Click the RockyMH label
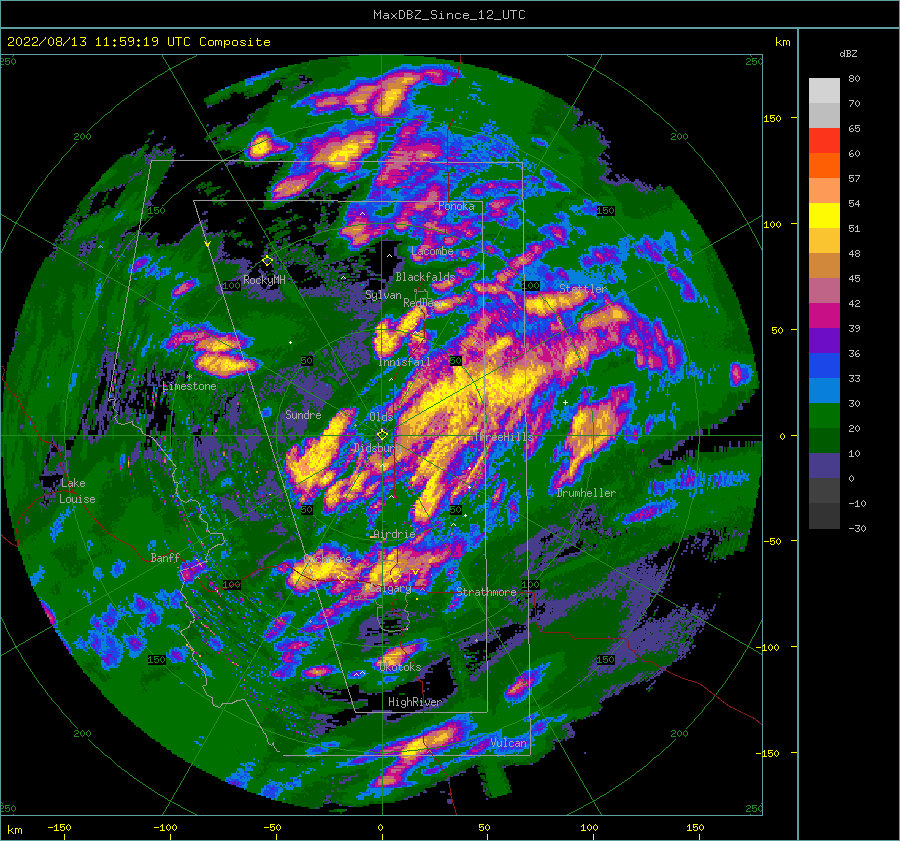The height and width of the screenshot is (841, 900). (x=264, y=280)
